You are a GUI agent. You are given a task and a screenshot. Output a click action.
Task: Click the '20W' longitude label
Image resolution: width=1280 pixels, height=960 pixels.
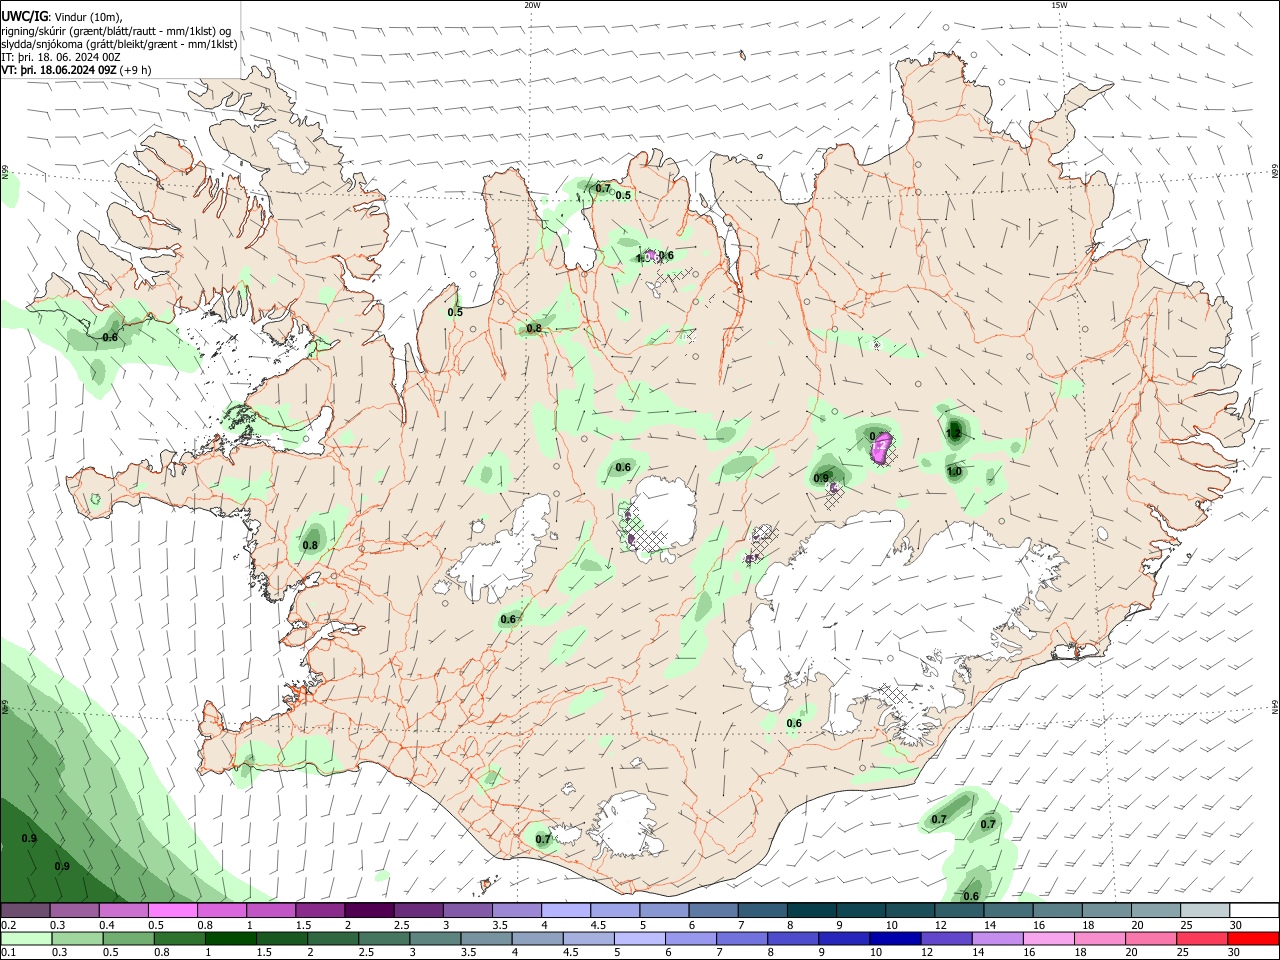(x=532, y=5)
